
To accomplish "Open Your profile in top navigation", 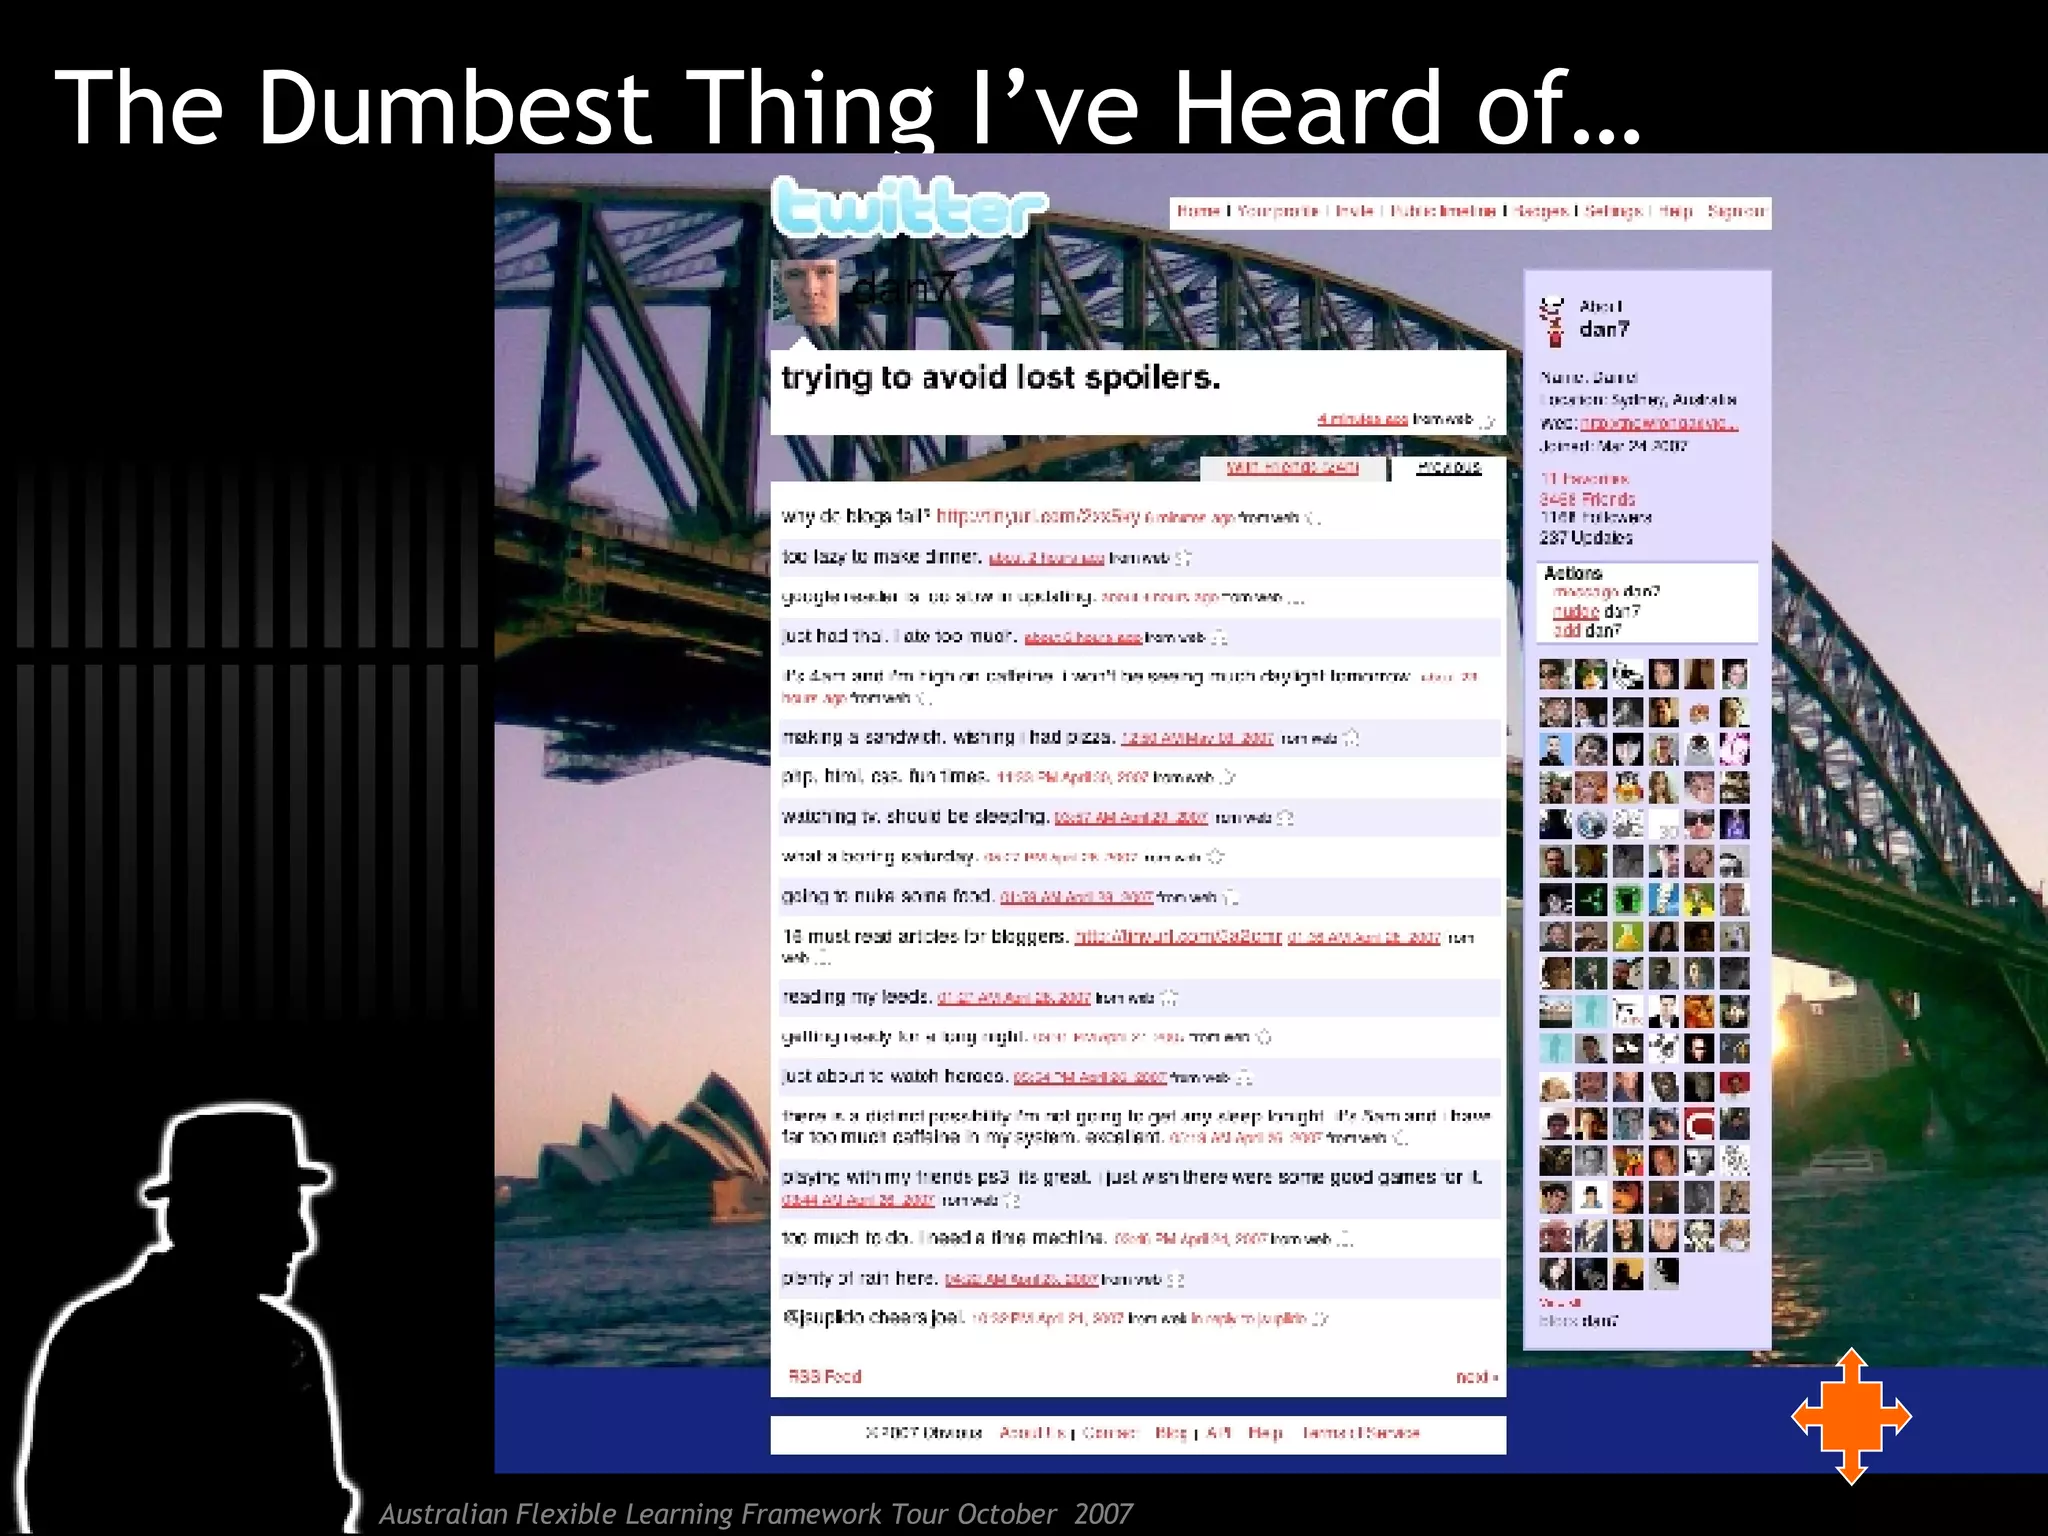I will pos(1278,211).
